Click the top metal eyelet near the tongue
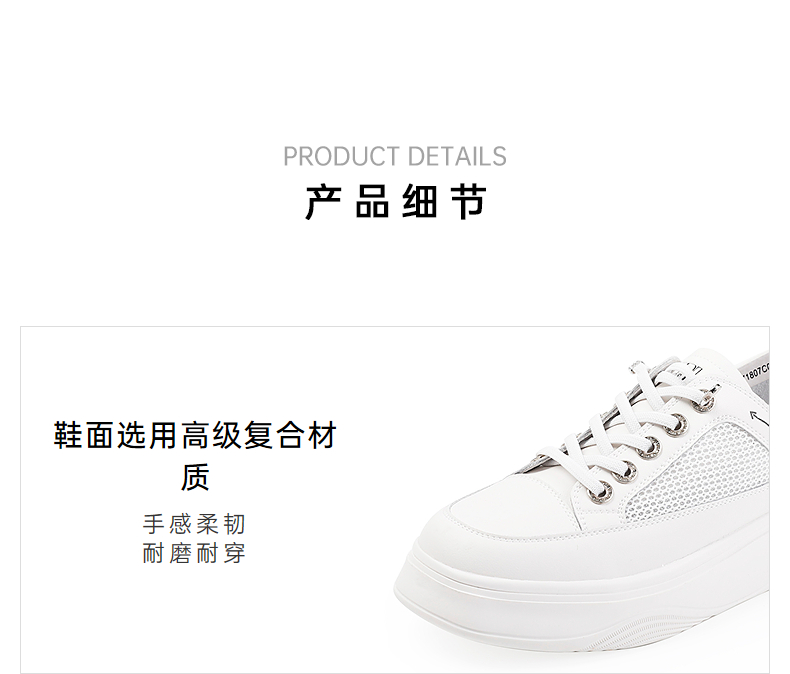 tap(704, 403)
